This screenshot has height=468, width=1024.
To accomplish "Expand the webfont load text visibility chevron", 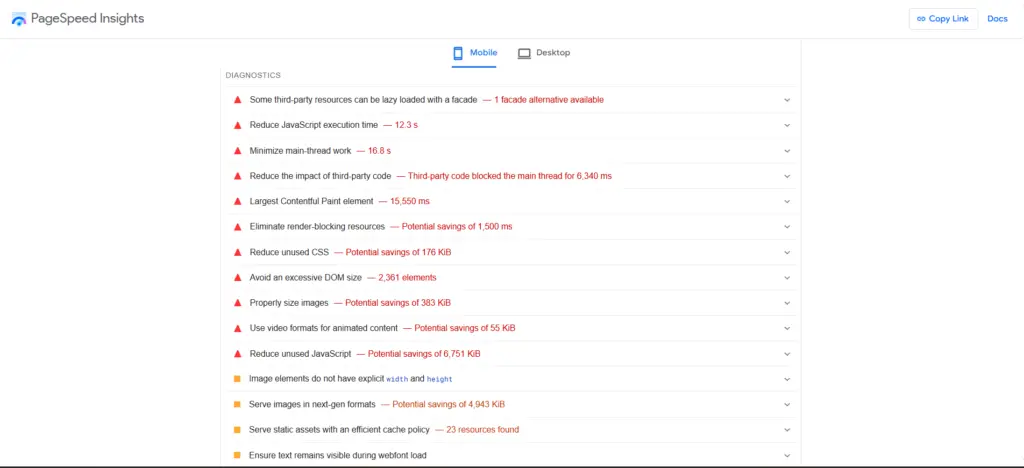I will pyautogui.click(x=787, y=455).
